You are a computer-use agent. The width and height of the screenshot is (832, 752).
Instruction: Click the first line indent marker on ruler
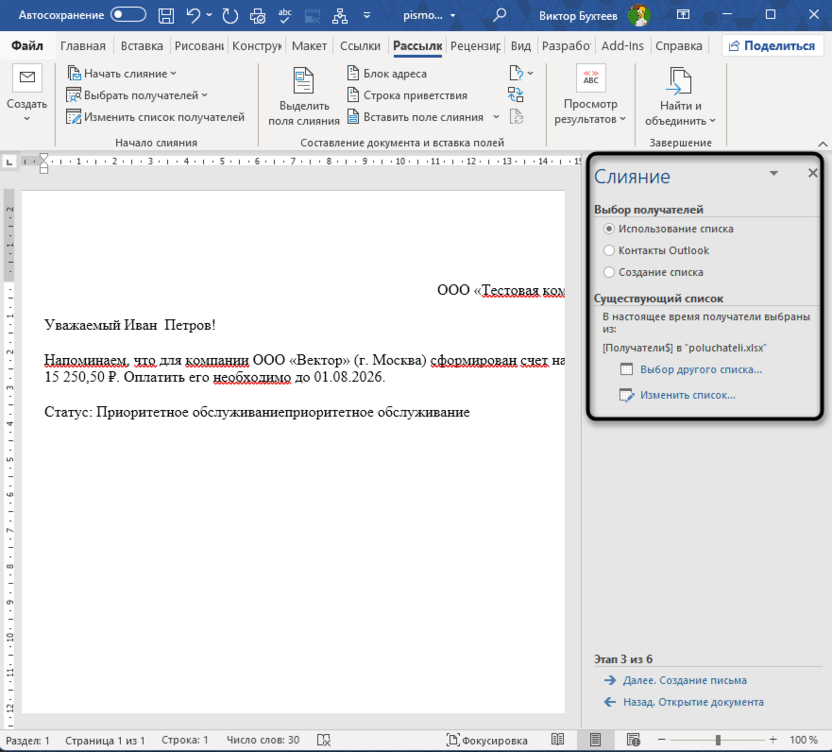click(44, 158)
